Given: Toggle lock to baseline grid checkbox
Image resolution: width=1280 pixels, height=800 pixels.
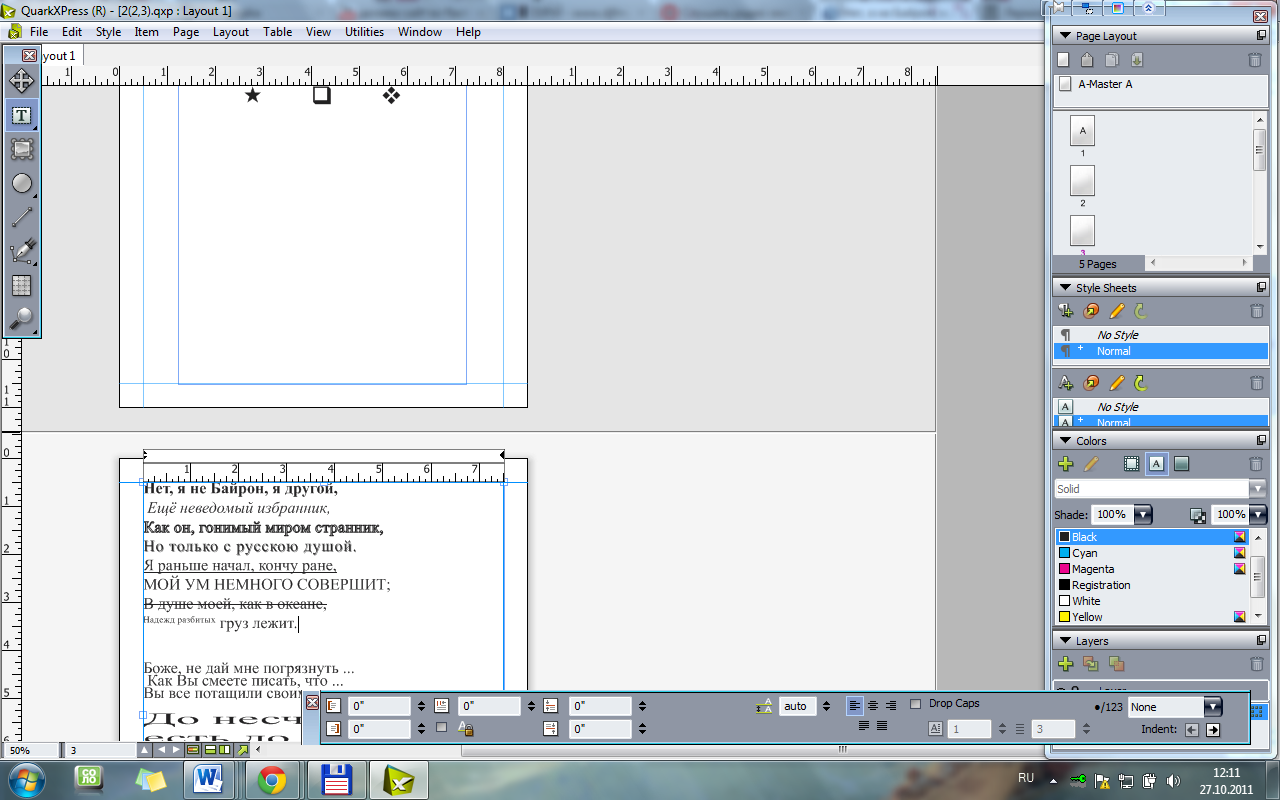Looking at the screenshot, I should point(441,728).
